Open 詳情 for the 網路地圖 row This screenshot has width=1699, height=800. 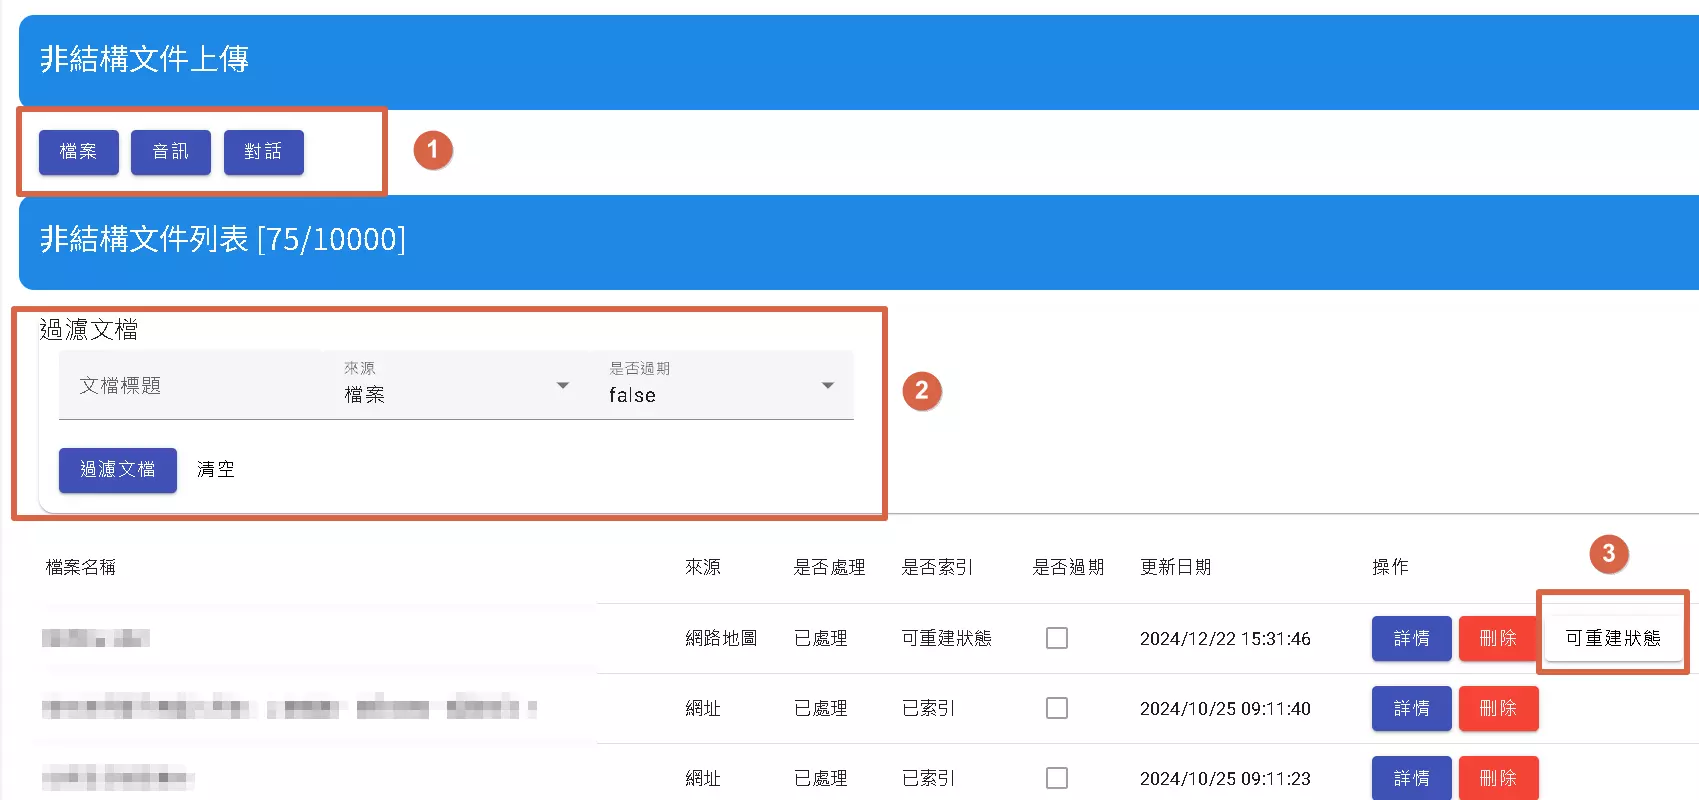coord(1411,638)
